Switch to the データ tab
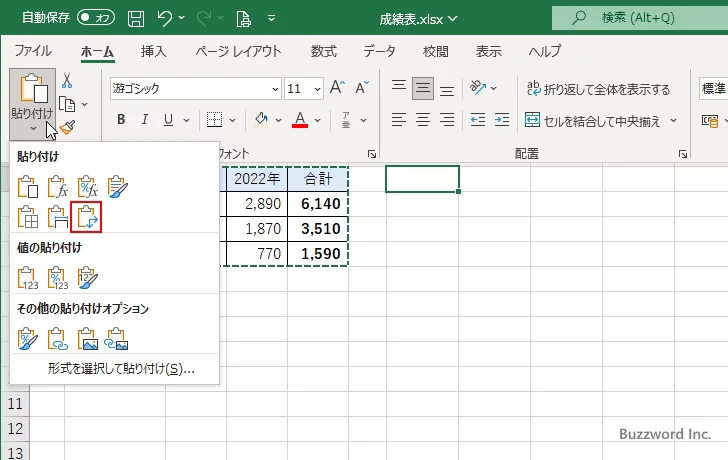This screenshot has width=728, height=460. tap(379, 51)
